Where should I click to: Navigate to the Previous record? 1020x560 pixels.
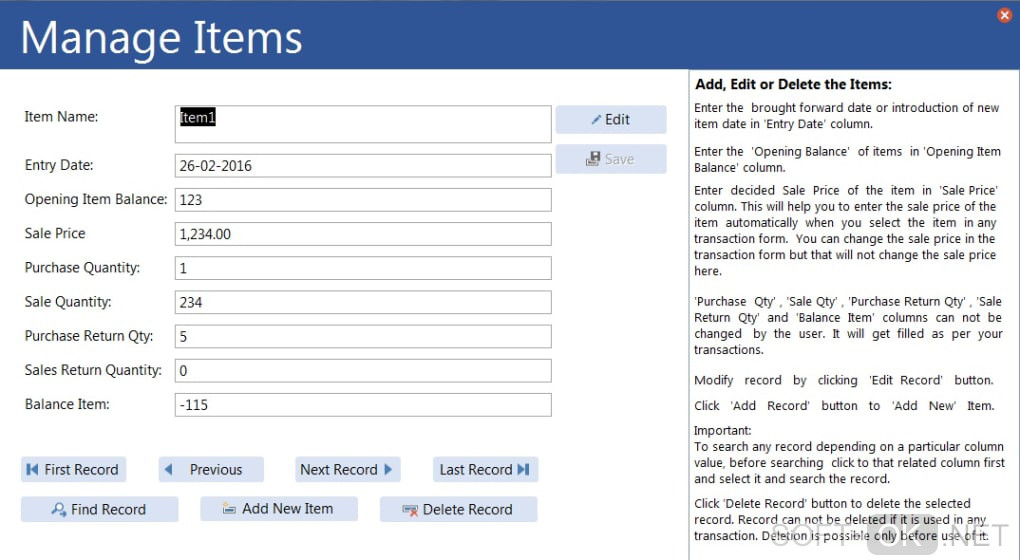click(x=211, y=470)
